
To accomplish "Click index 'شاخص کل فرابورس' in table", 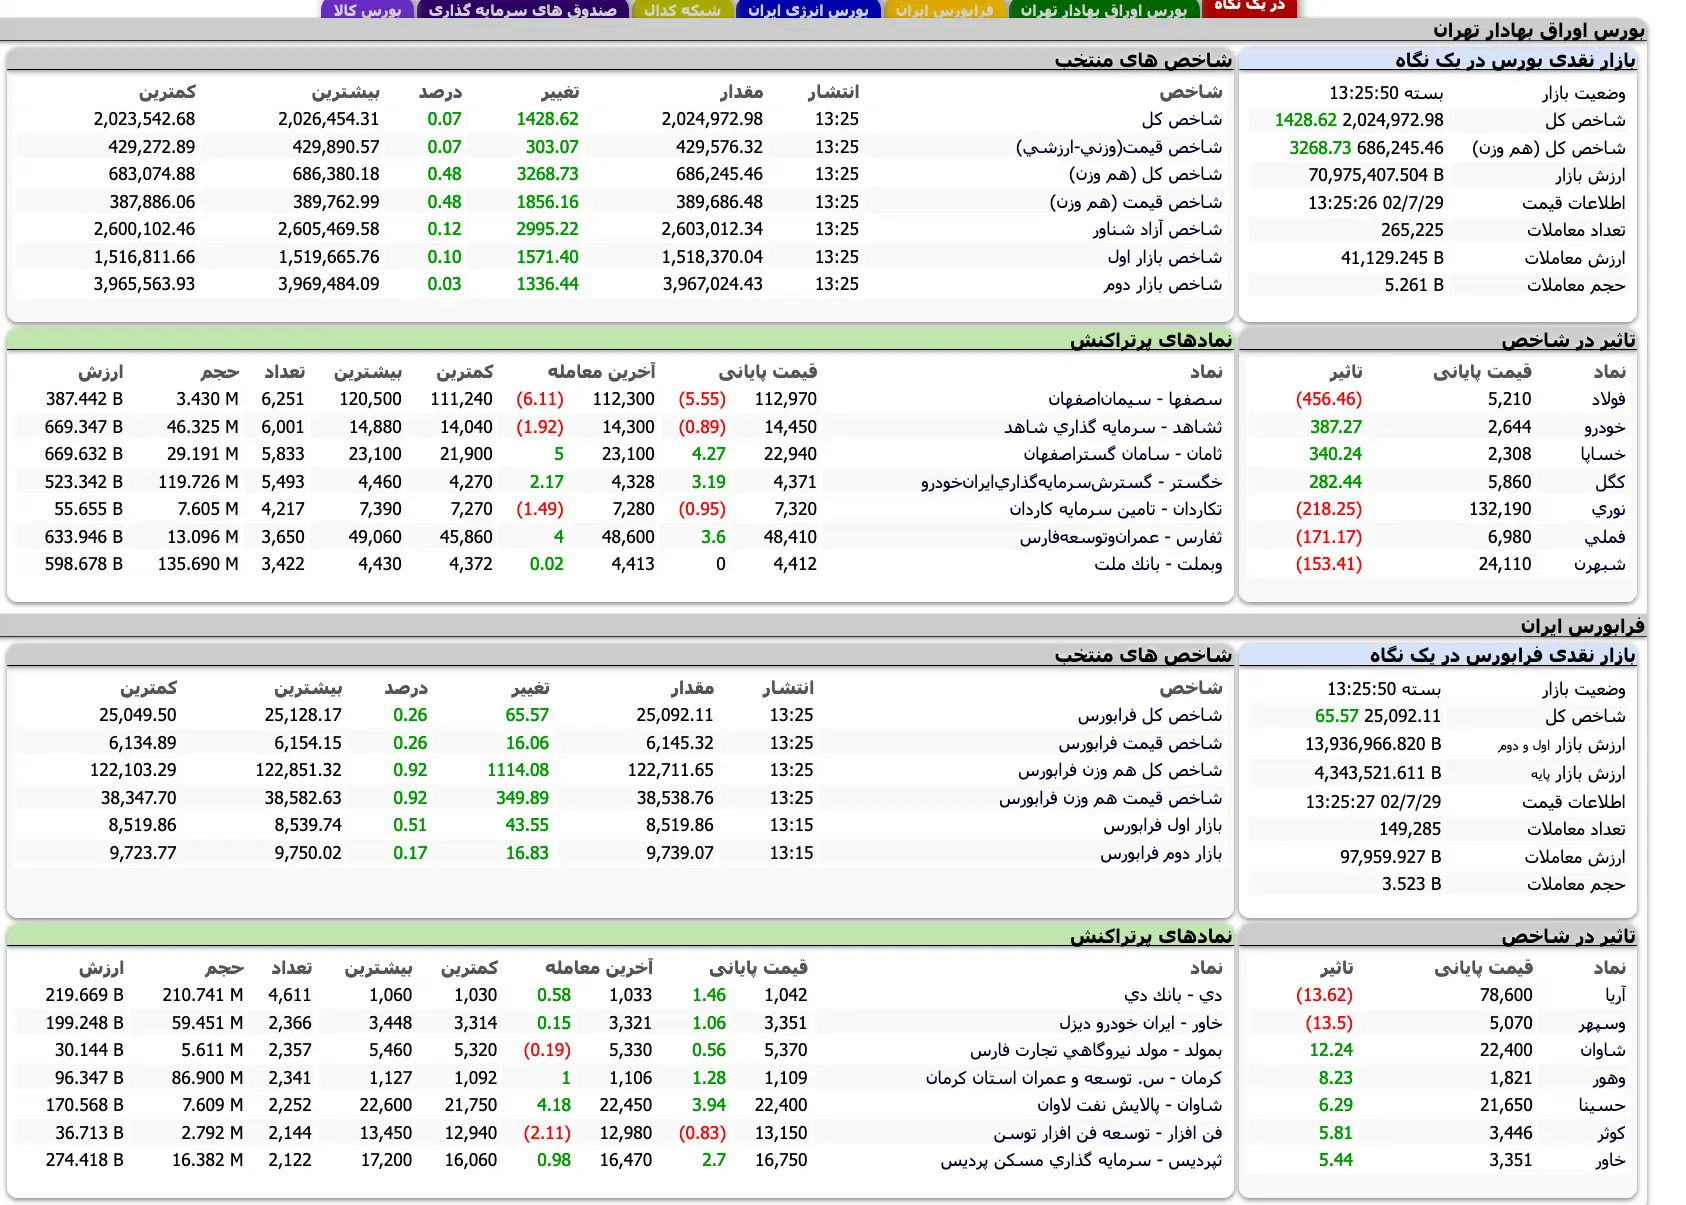I will [1150, 715].
